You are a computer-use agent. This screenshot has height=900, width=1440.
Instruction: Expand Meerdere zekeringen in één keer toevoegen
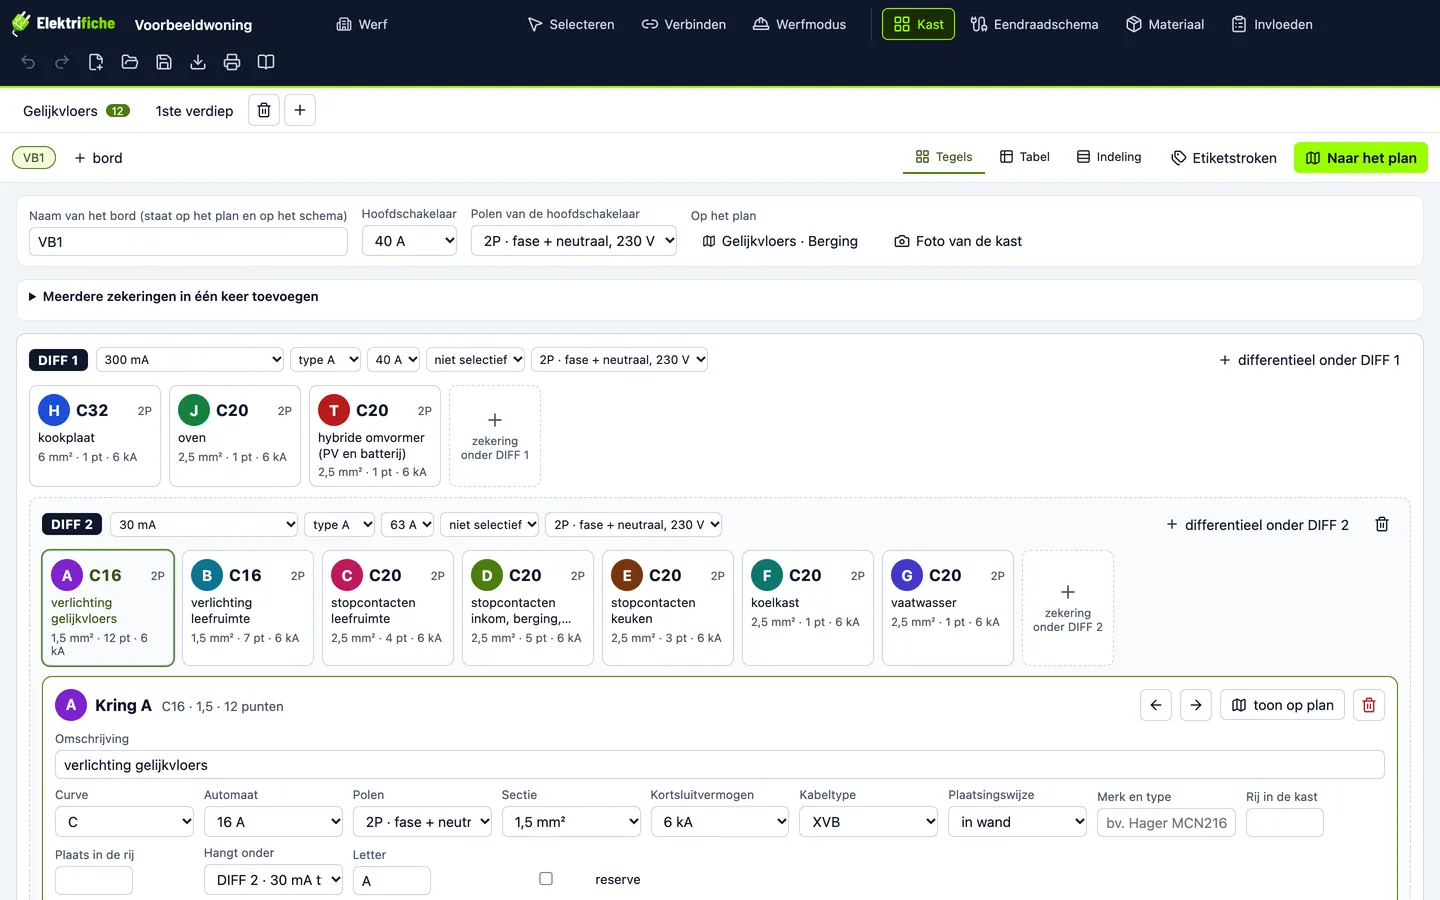[174, 297]
